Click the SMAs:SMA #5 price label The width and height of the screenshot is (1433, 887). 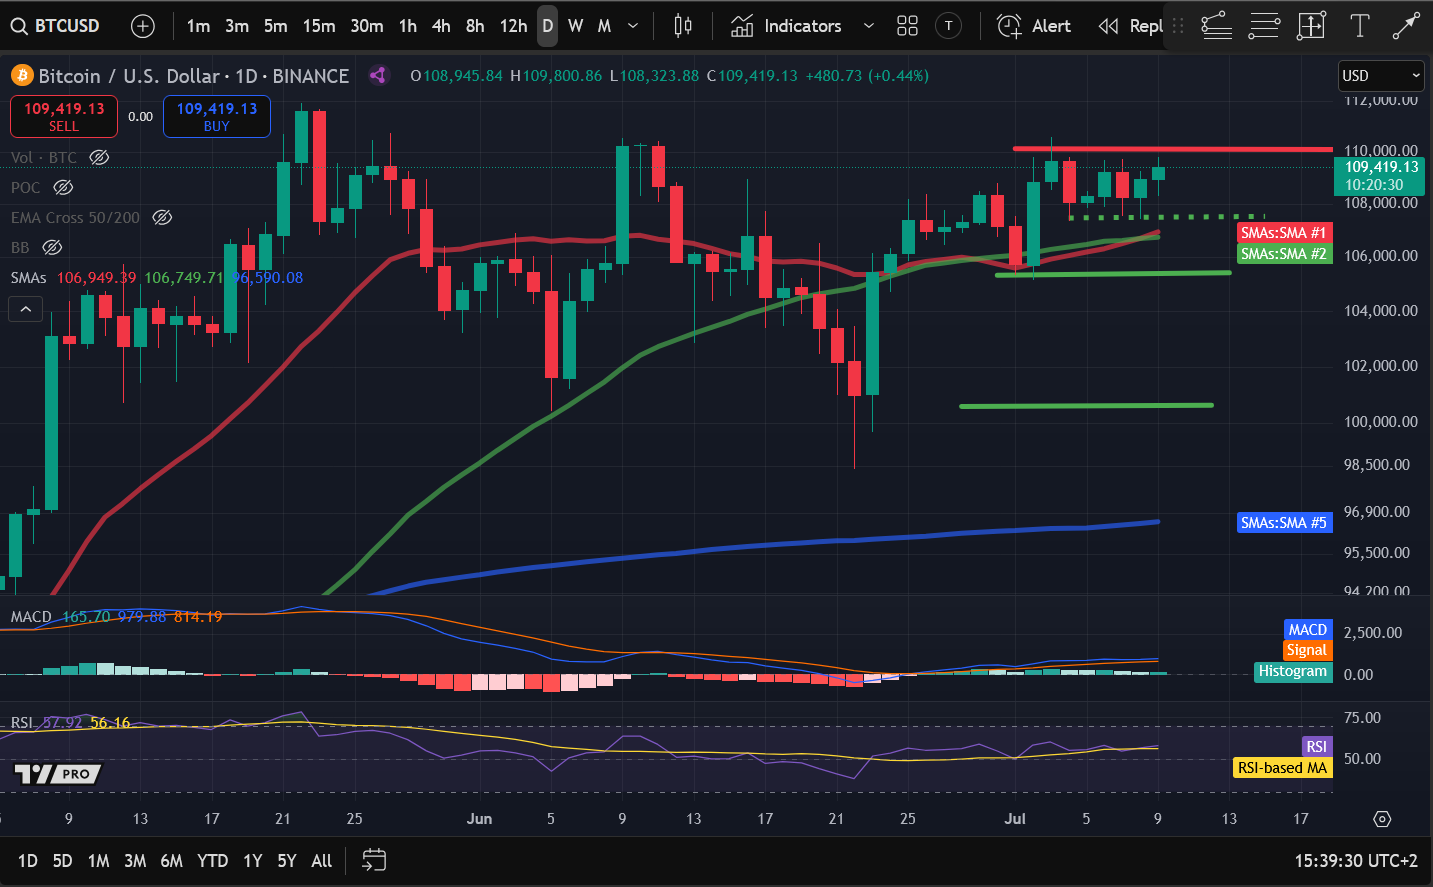click(1284, 522)
